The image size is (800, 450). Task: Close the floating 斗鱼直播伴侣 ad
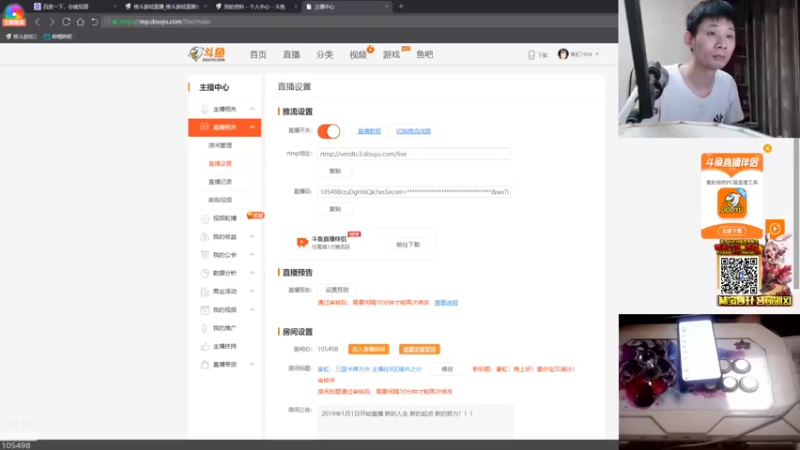(x=767, y=148)
